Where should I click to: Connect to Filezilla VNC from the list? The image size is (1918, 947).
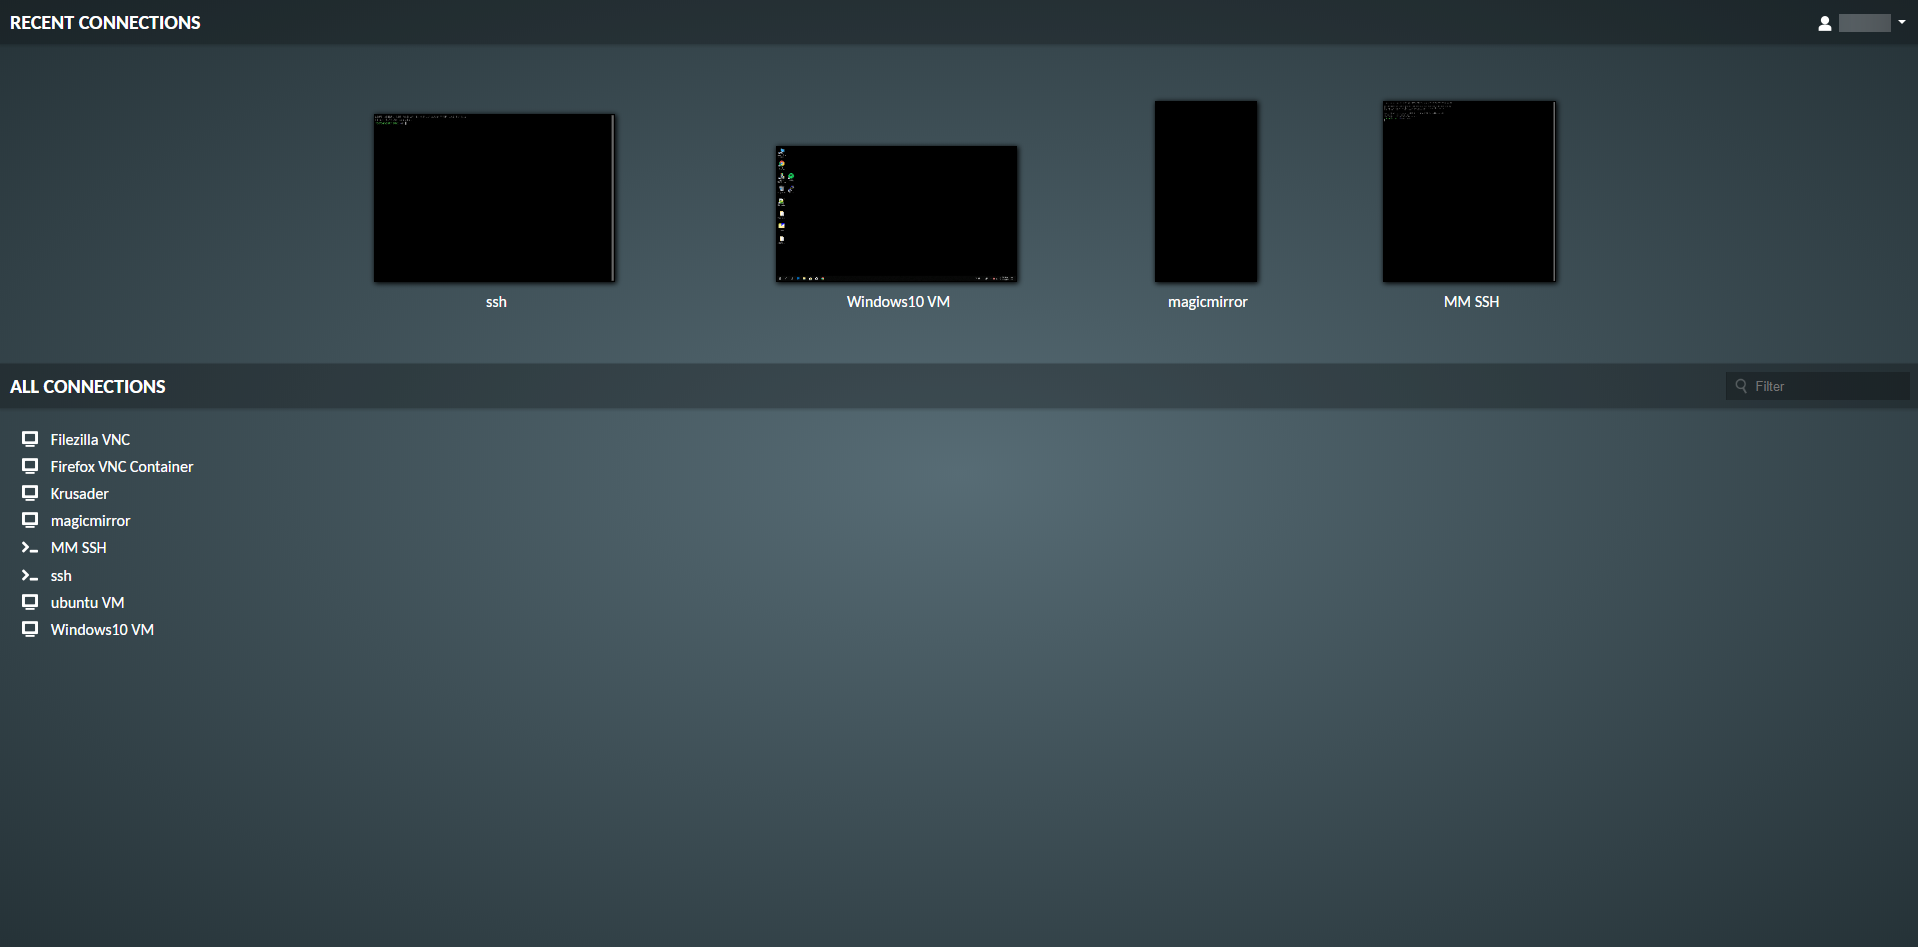click(90, 440)
